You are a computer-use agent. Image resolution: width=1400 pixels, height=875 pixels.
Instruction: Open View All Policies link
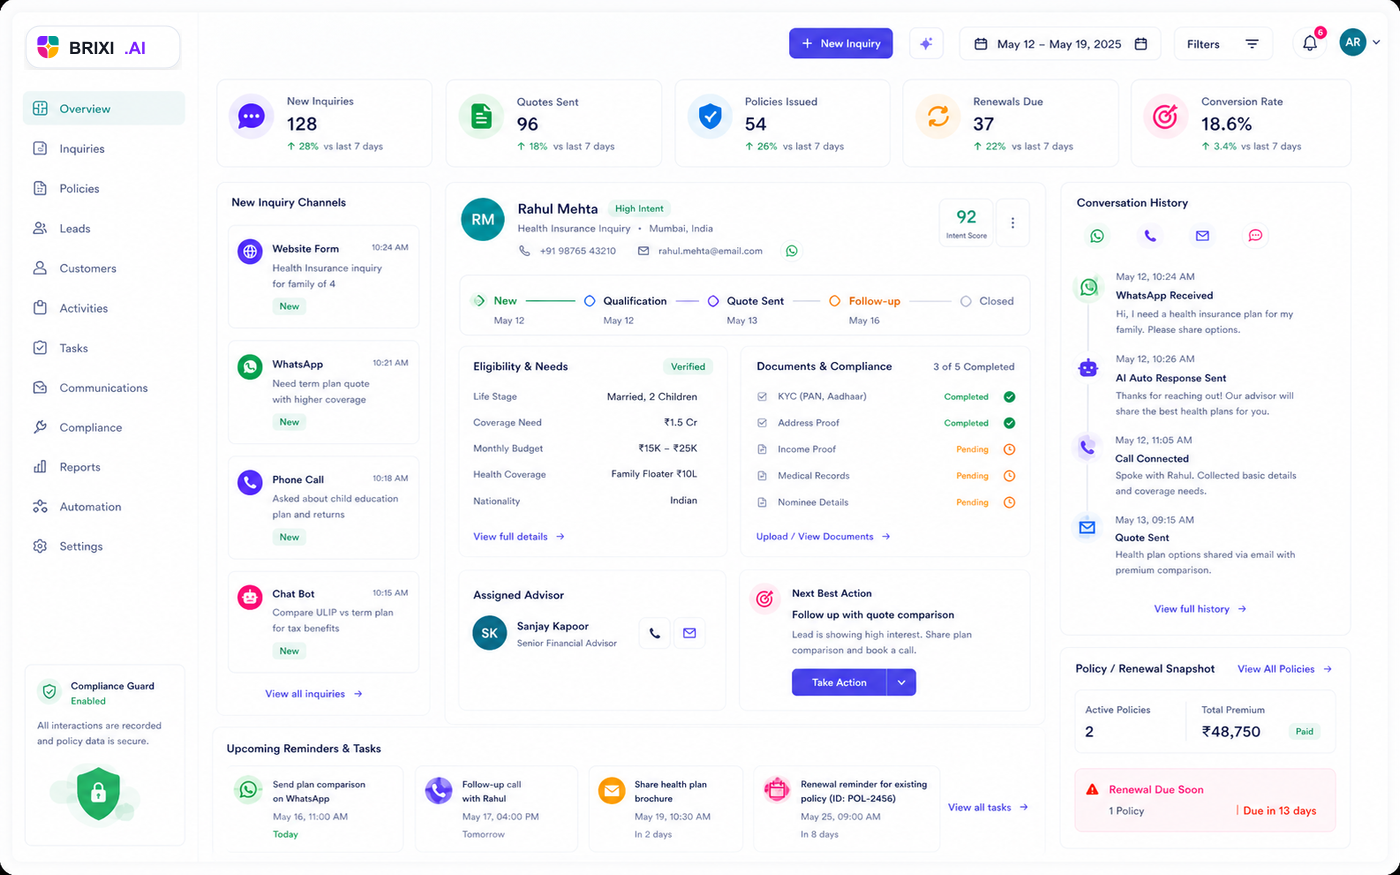point(1285,669)
